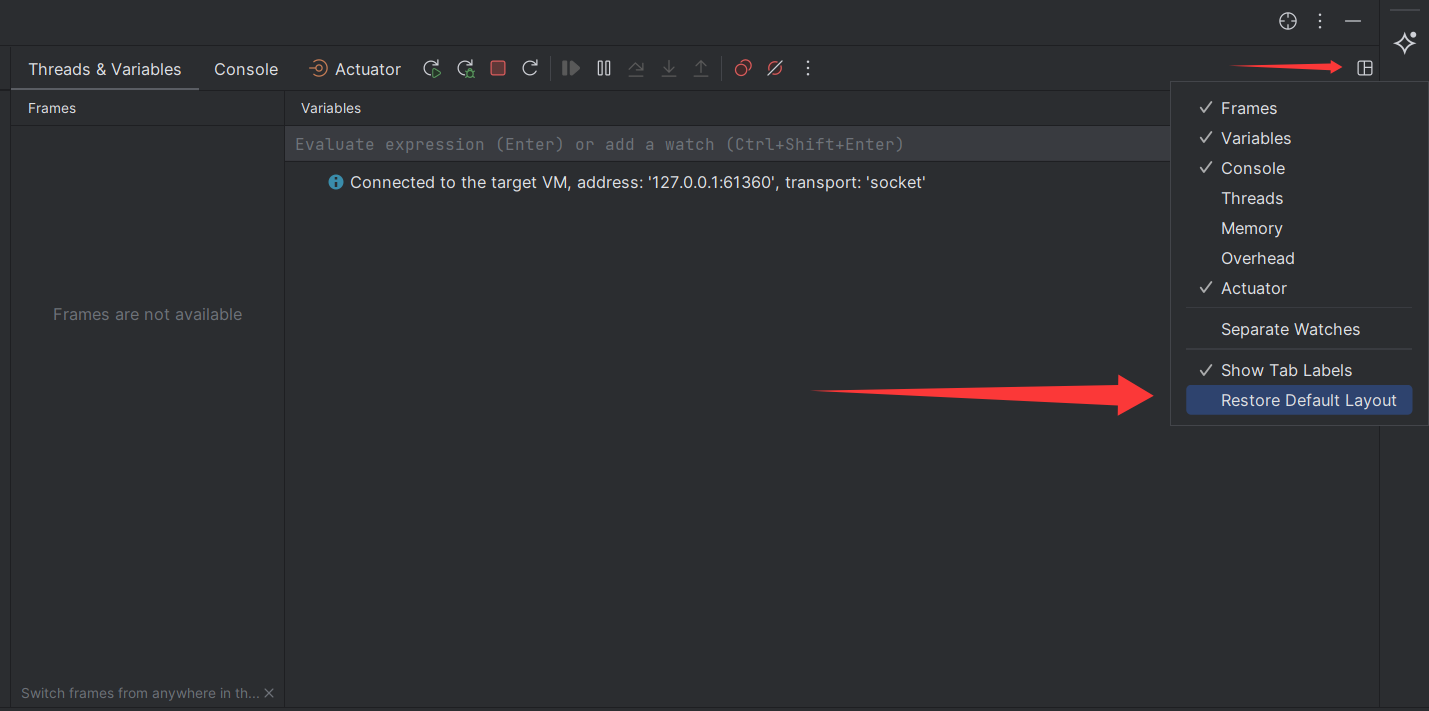Click the Evaluate expression input field
This screenshot has height=711, width=1429.
[700, 143]
